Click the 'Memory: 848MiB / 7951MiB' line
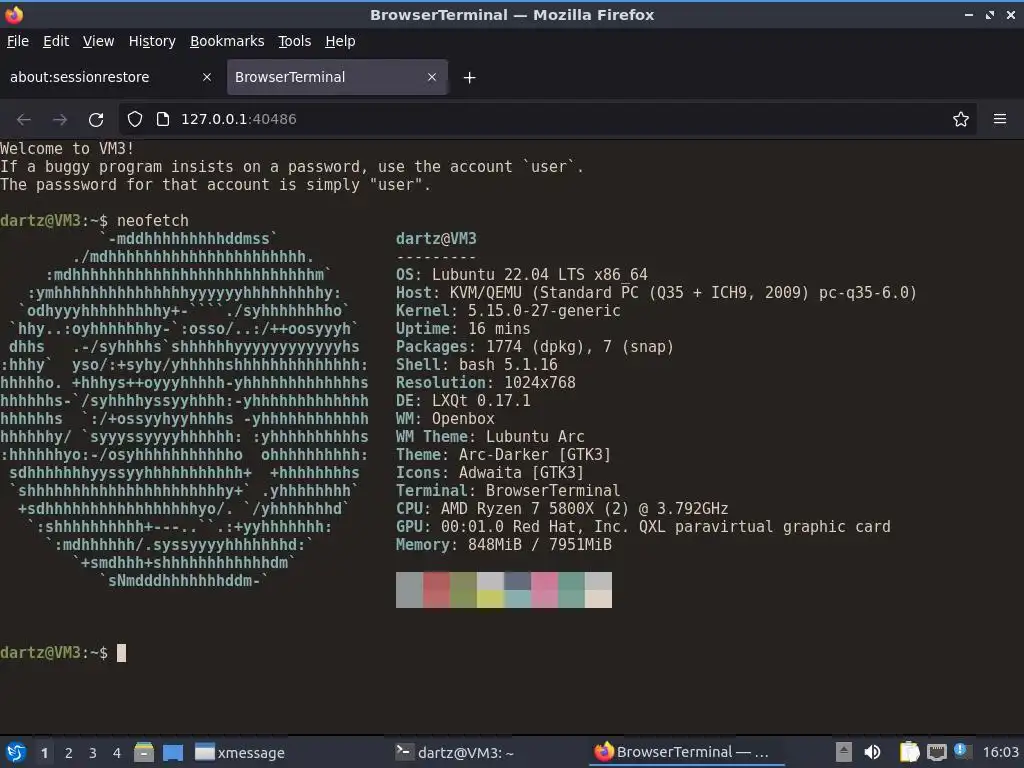Screen dimensions: 1024x768 point(504,545)
